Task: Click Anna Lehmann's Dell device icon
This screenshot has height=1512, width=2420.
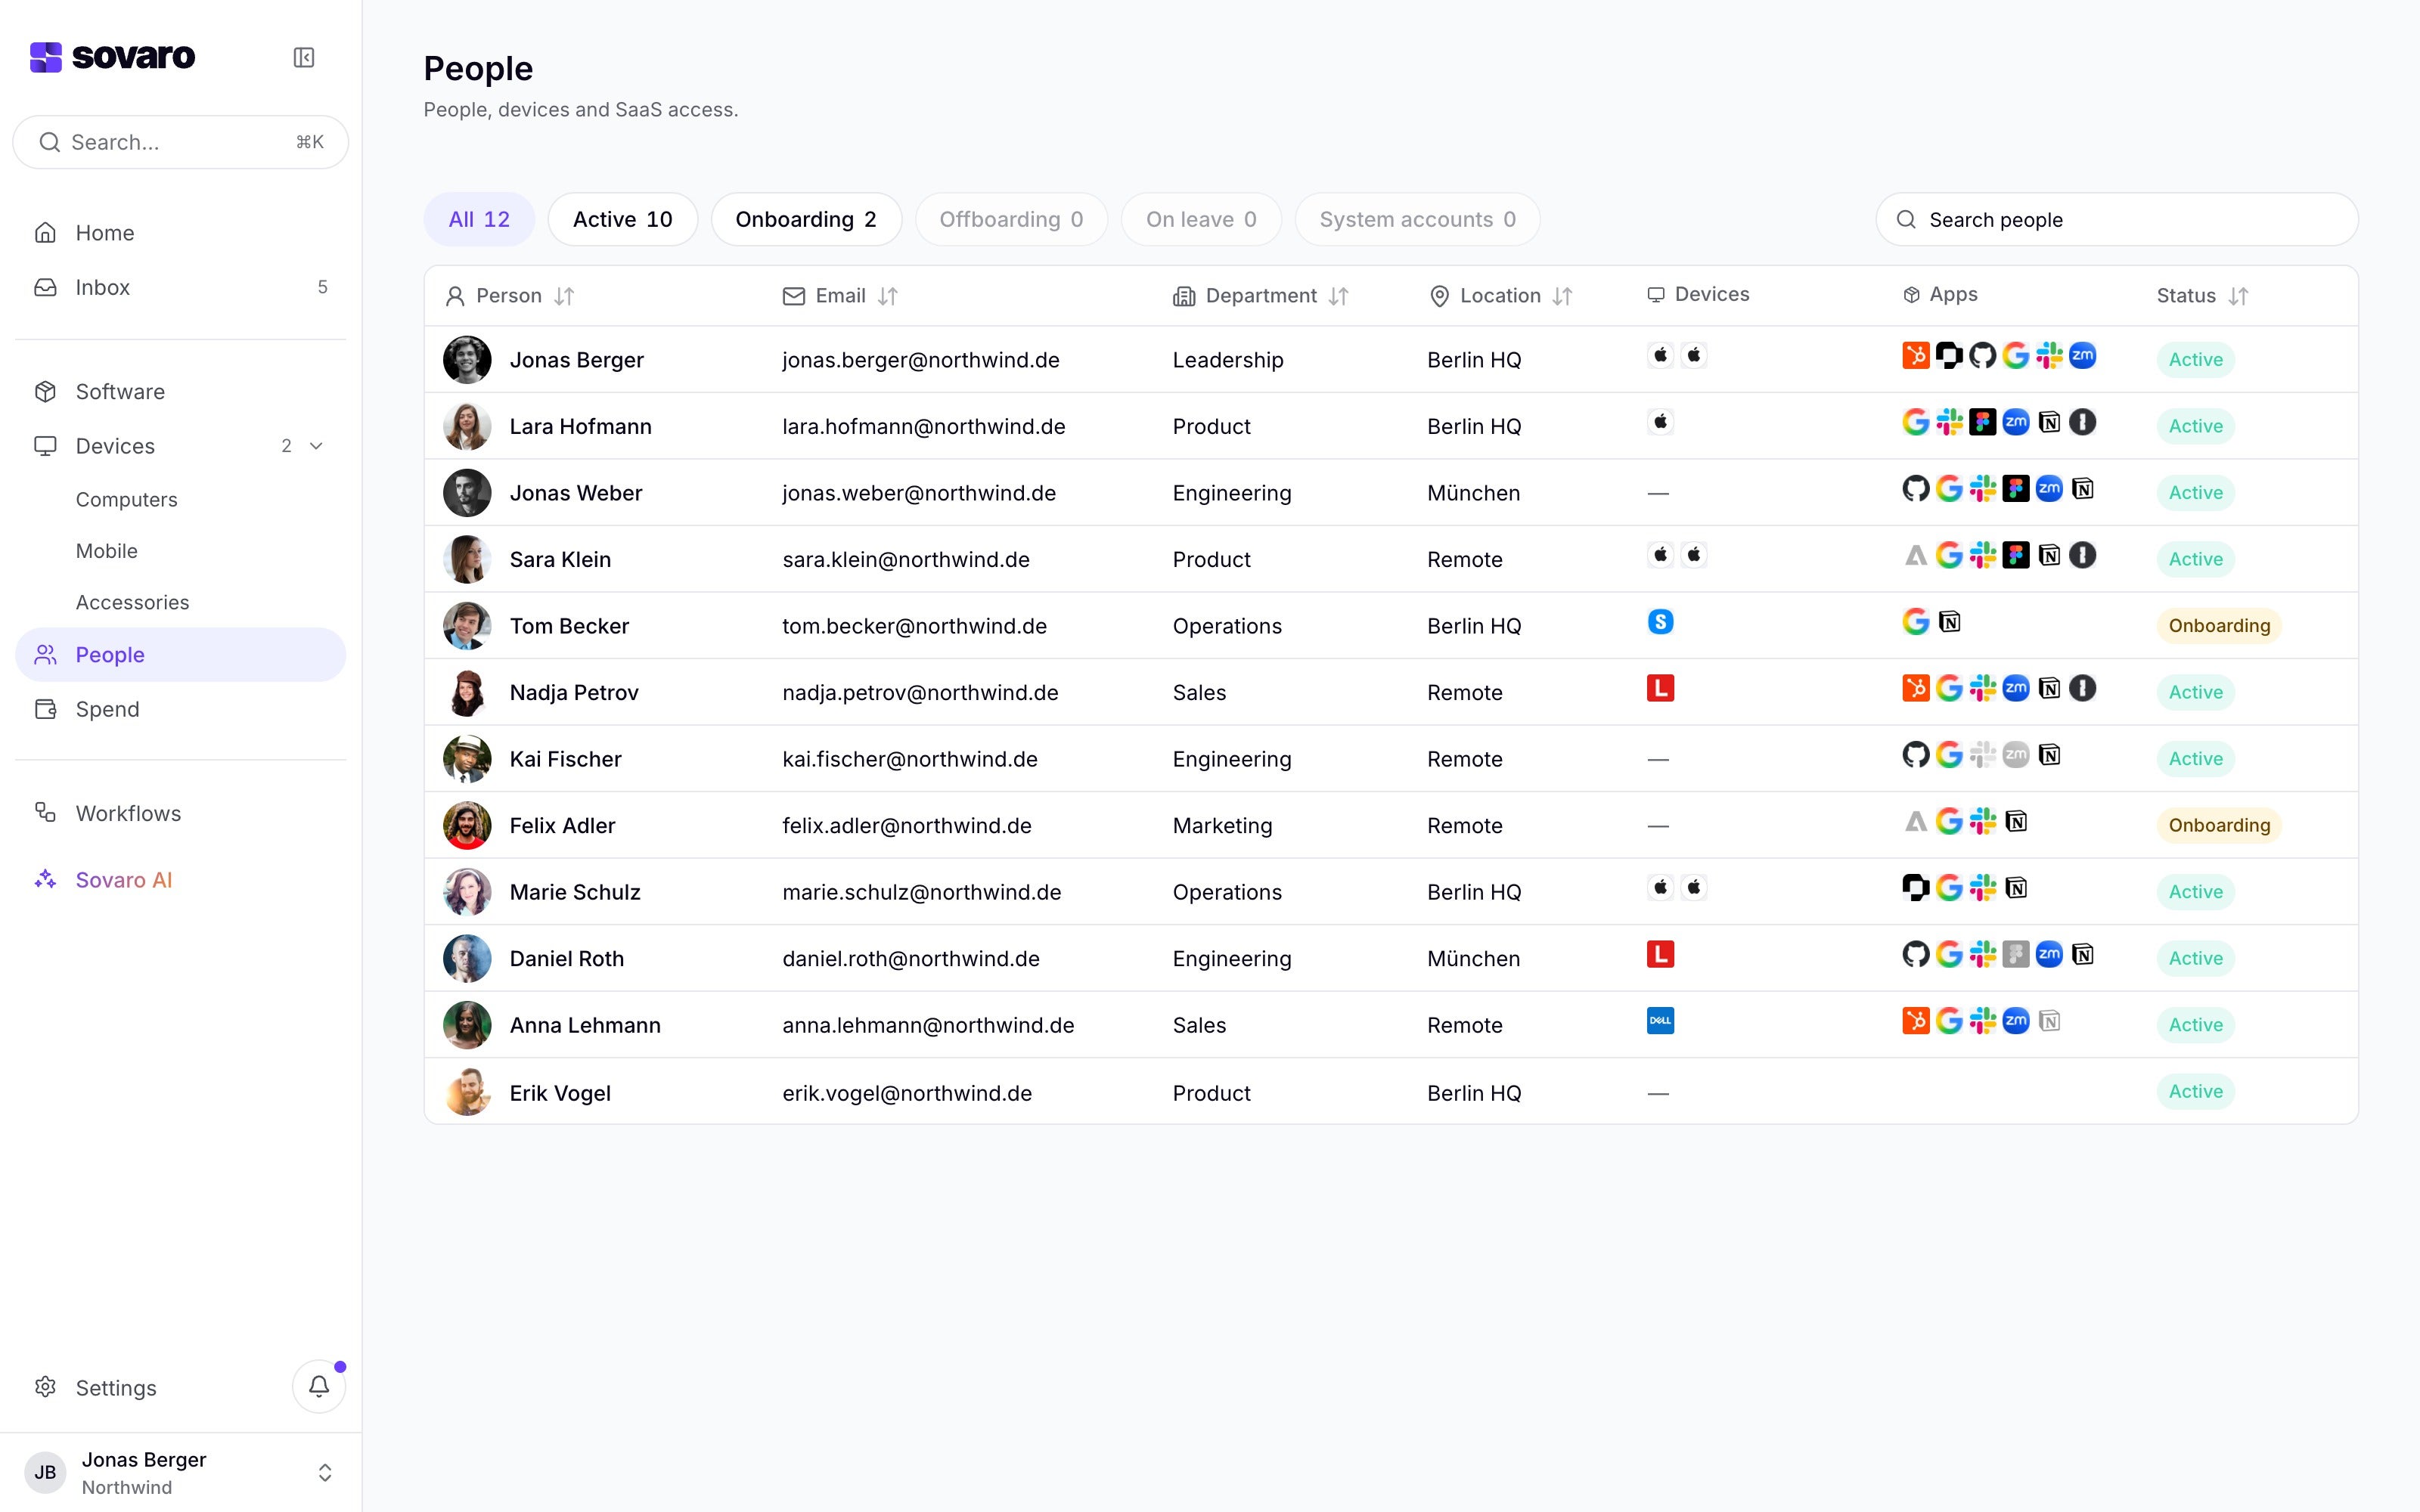Action: click(1660, 1021)
